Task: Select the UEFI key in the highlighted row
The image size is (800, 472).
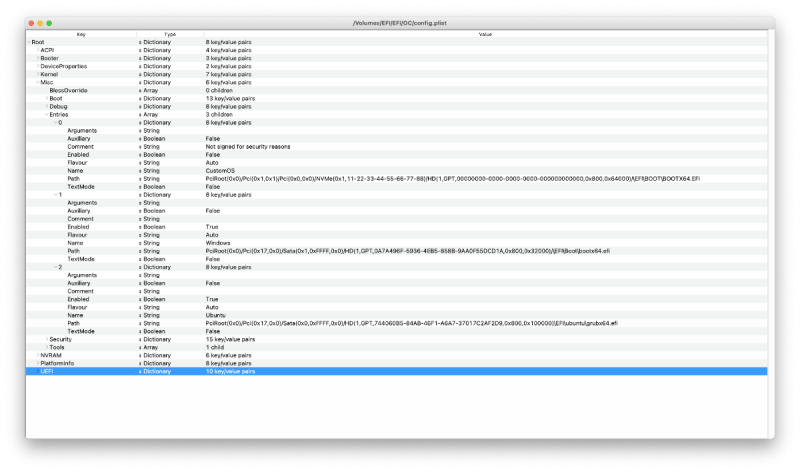Action: coord(46,371)
